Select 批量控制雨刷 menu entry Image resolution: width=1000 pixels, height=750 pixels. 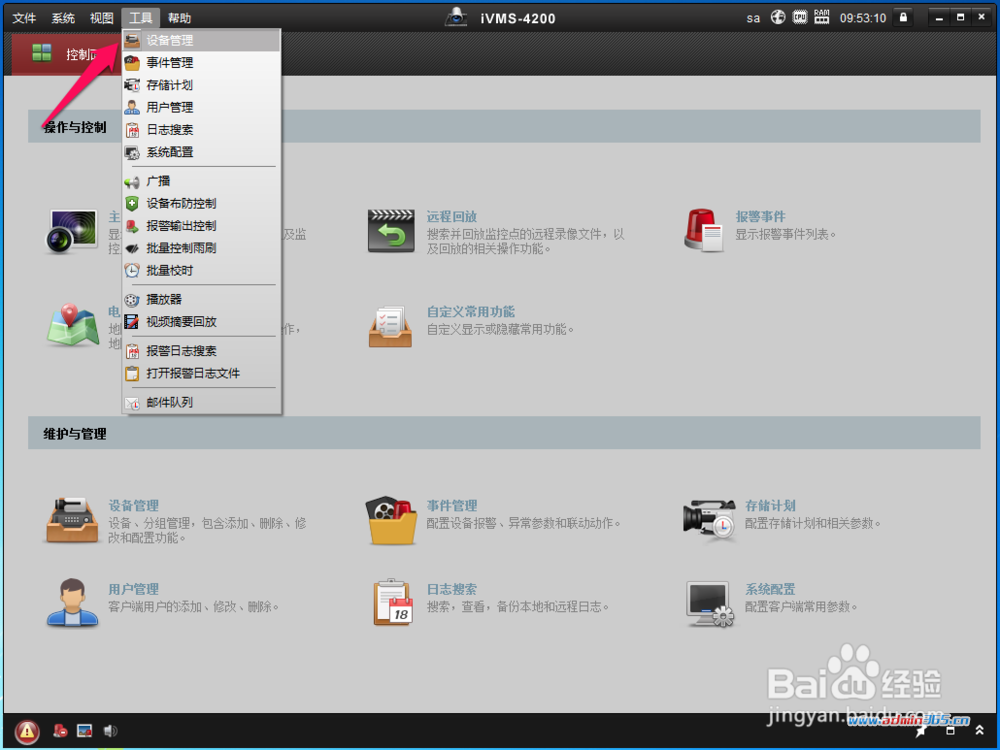[202, 248]
